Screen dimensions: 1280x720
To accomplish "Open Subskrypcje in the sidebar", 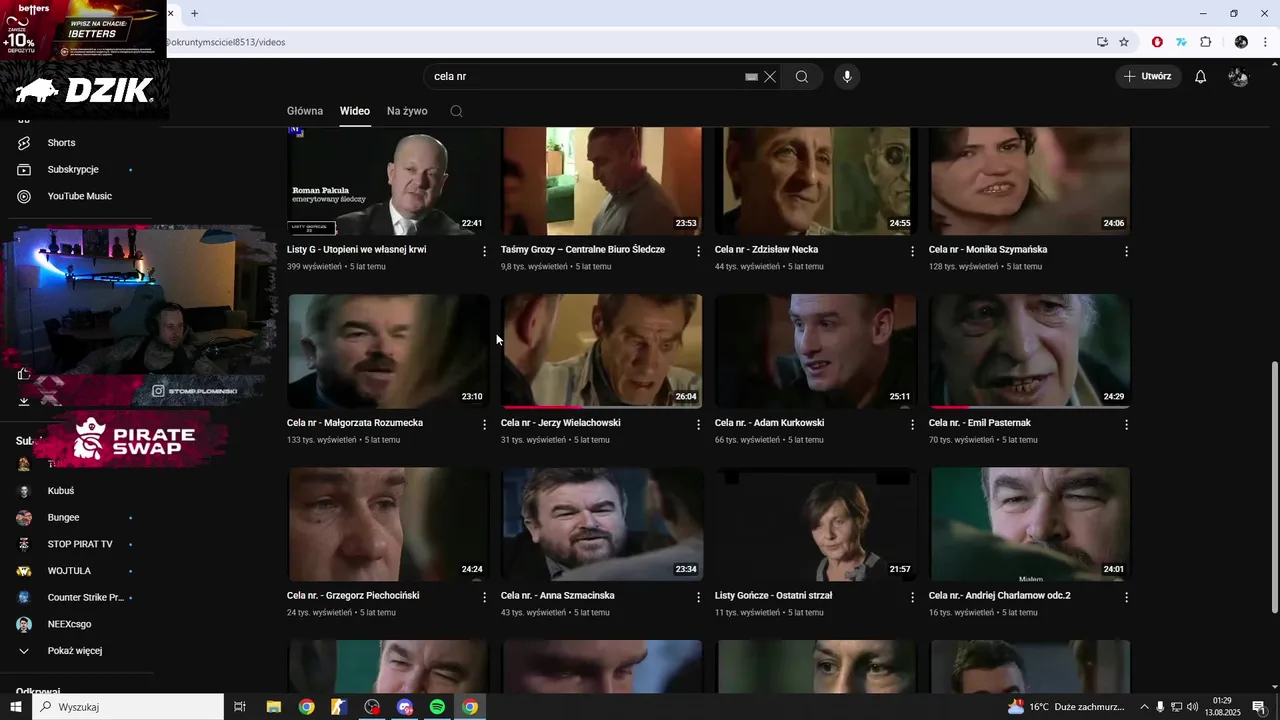I will tap(75, 170).
